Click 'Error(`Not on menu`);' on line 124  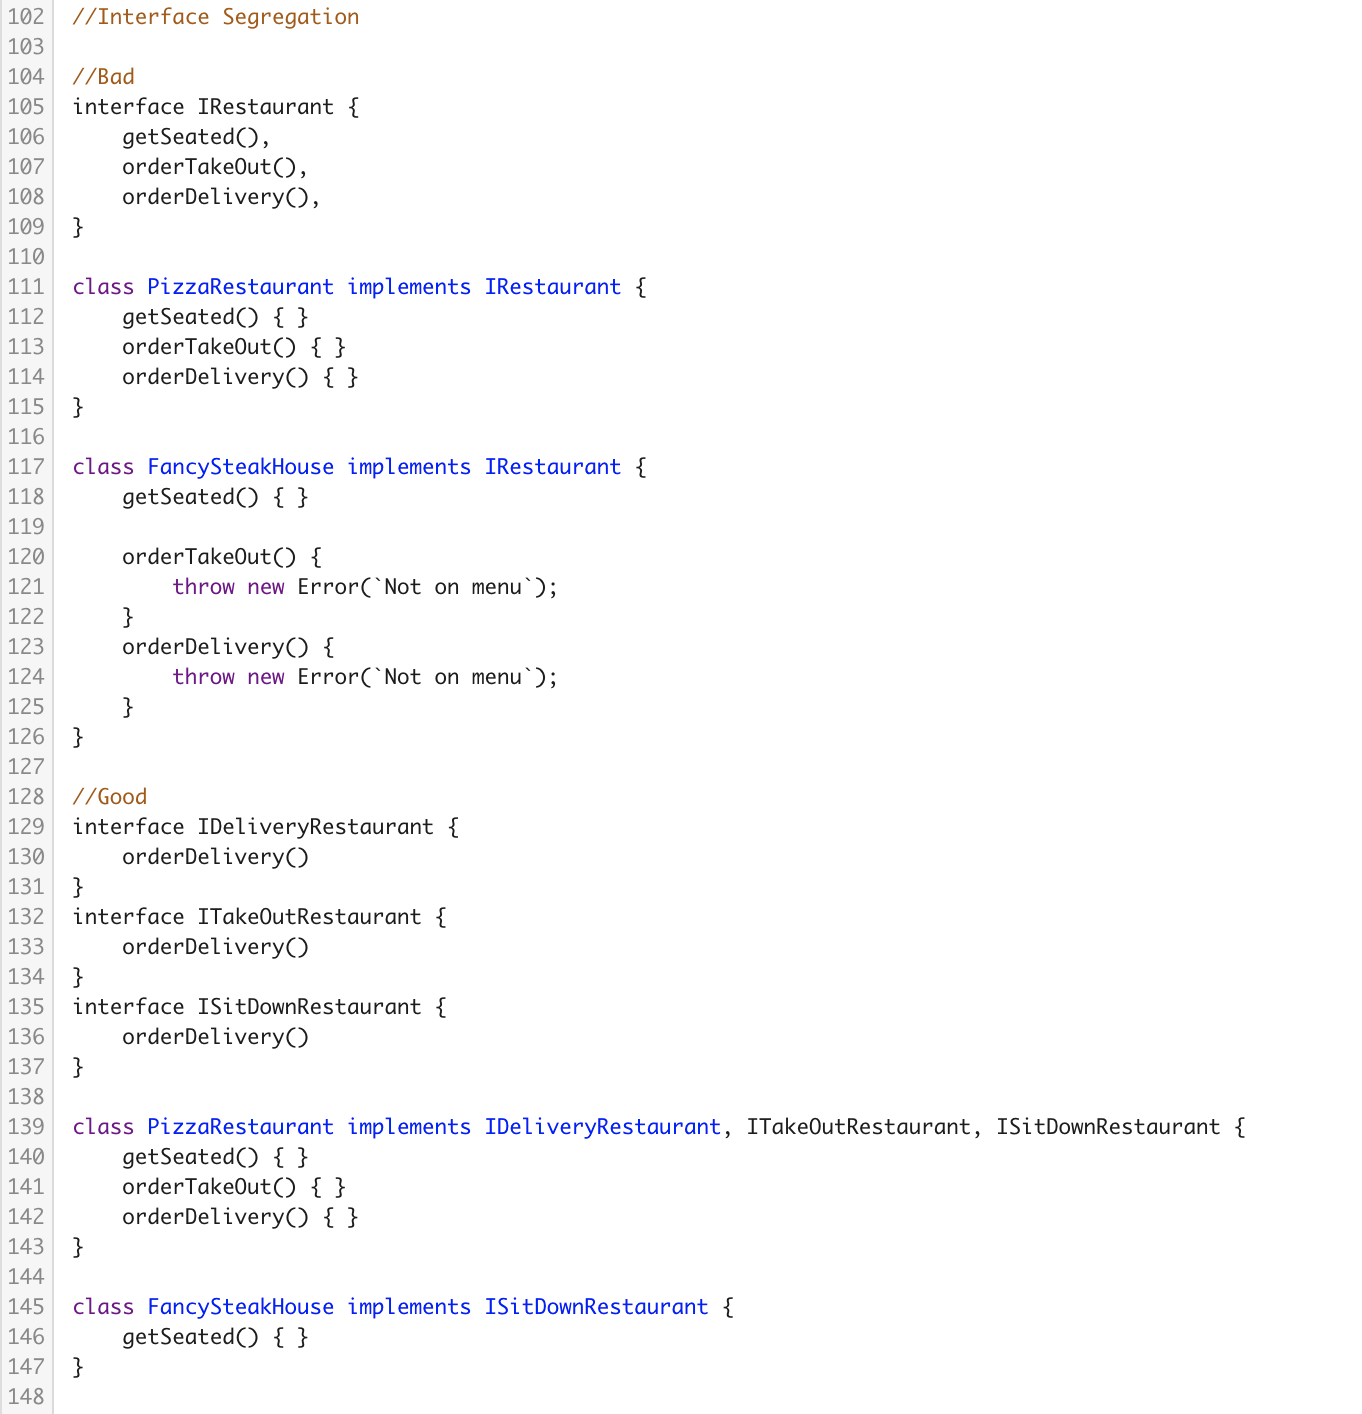428,677
